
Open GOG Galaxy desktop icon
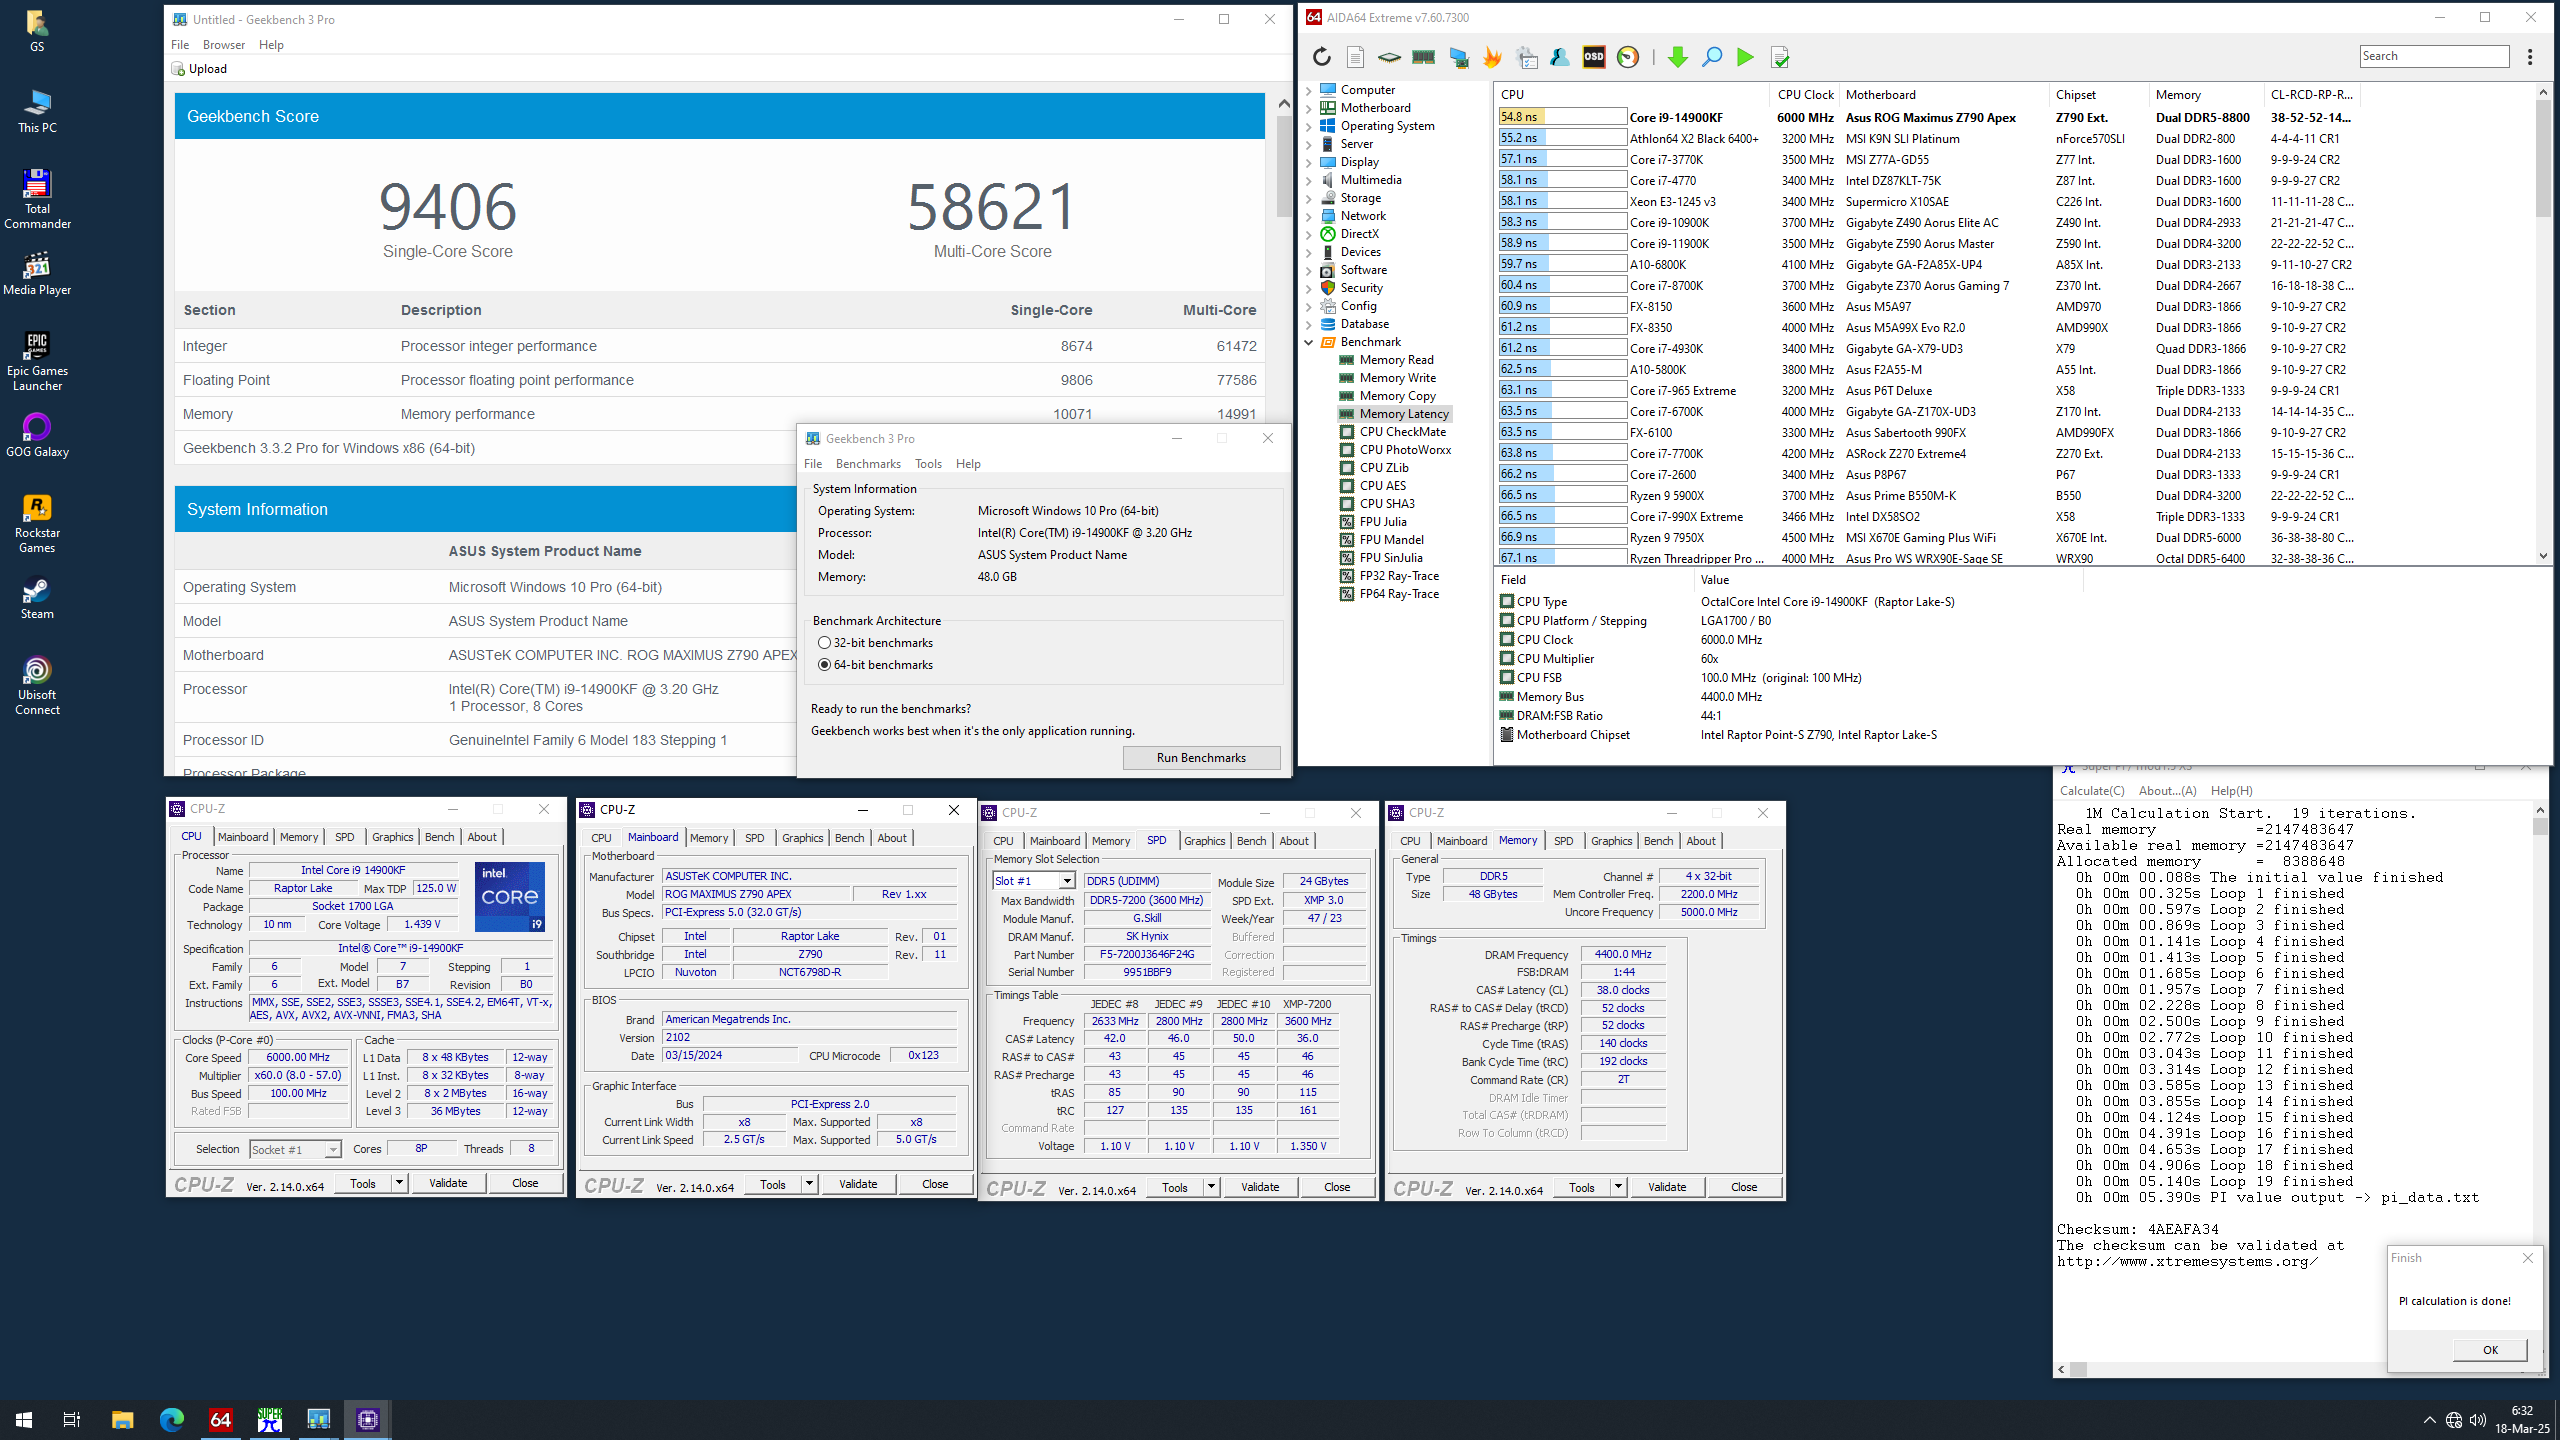(x=37, y=434)
